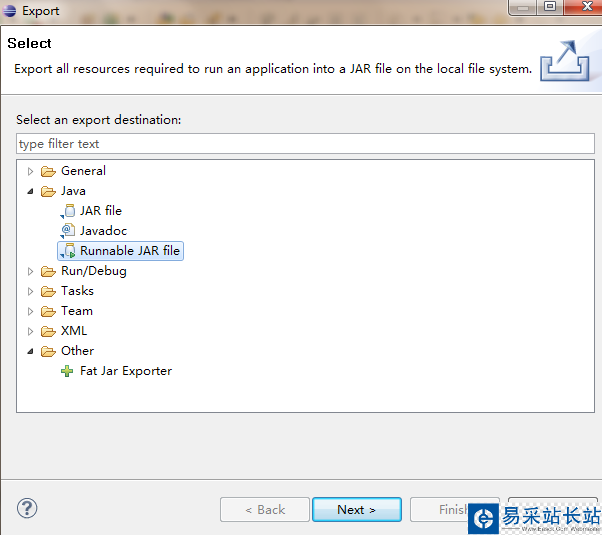602x535 pixels.
Task: Select the Run/Debug category label
Action: pyautogui.click(x=93, y=271)
